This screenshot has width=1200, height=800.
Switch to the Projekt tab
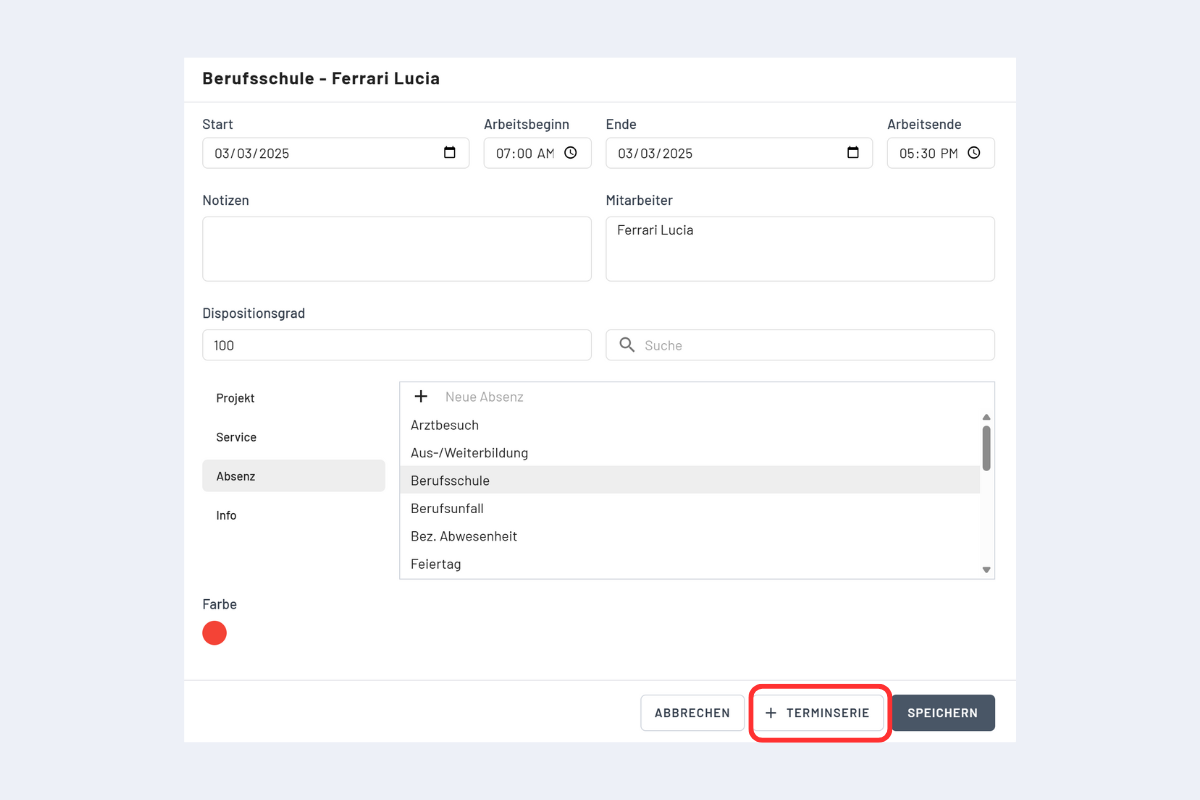pyautogui.click(x=236, y=398)
